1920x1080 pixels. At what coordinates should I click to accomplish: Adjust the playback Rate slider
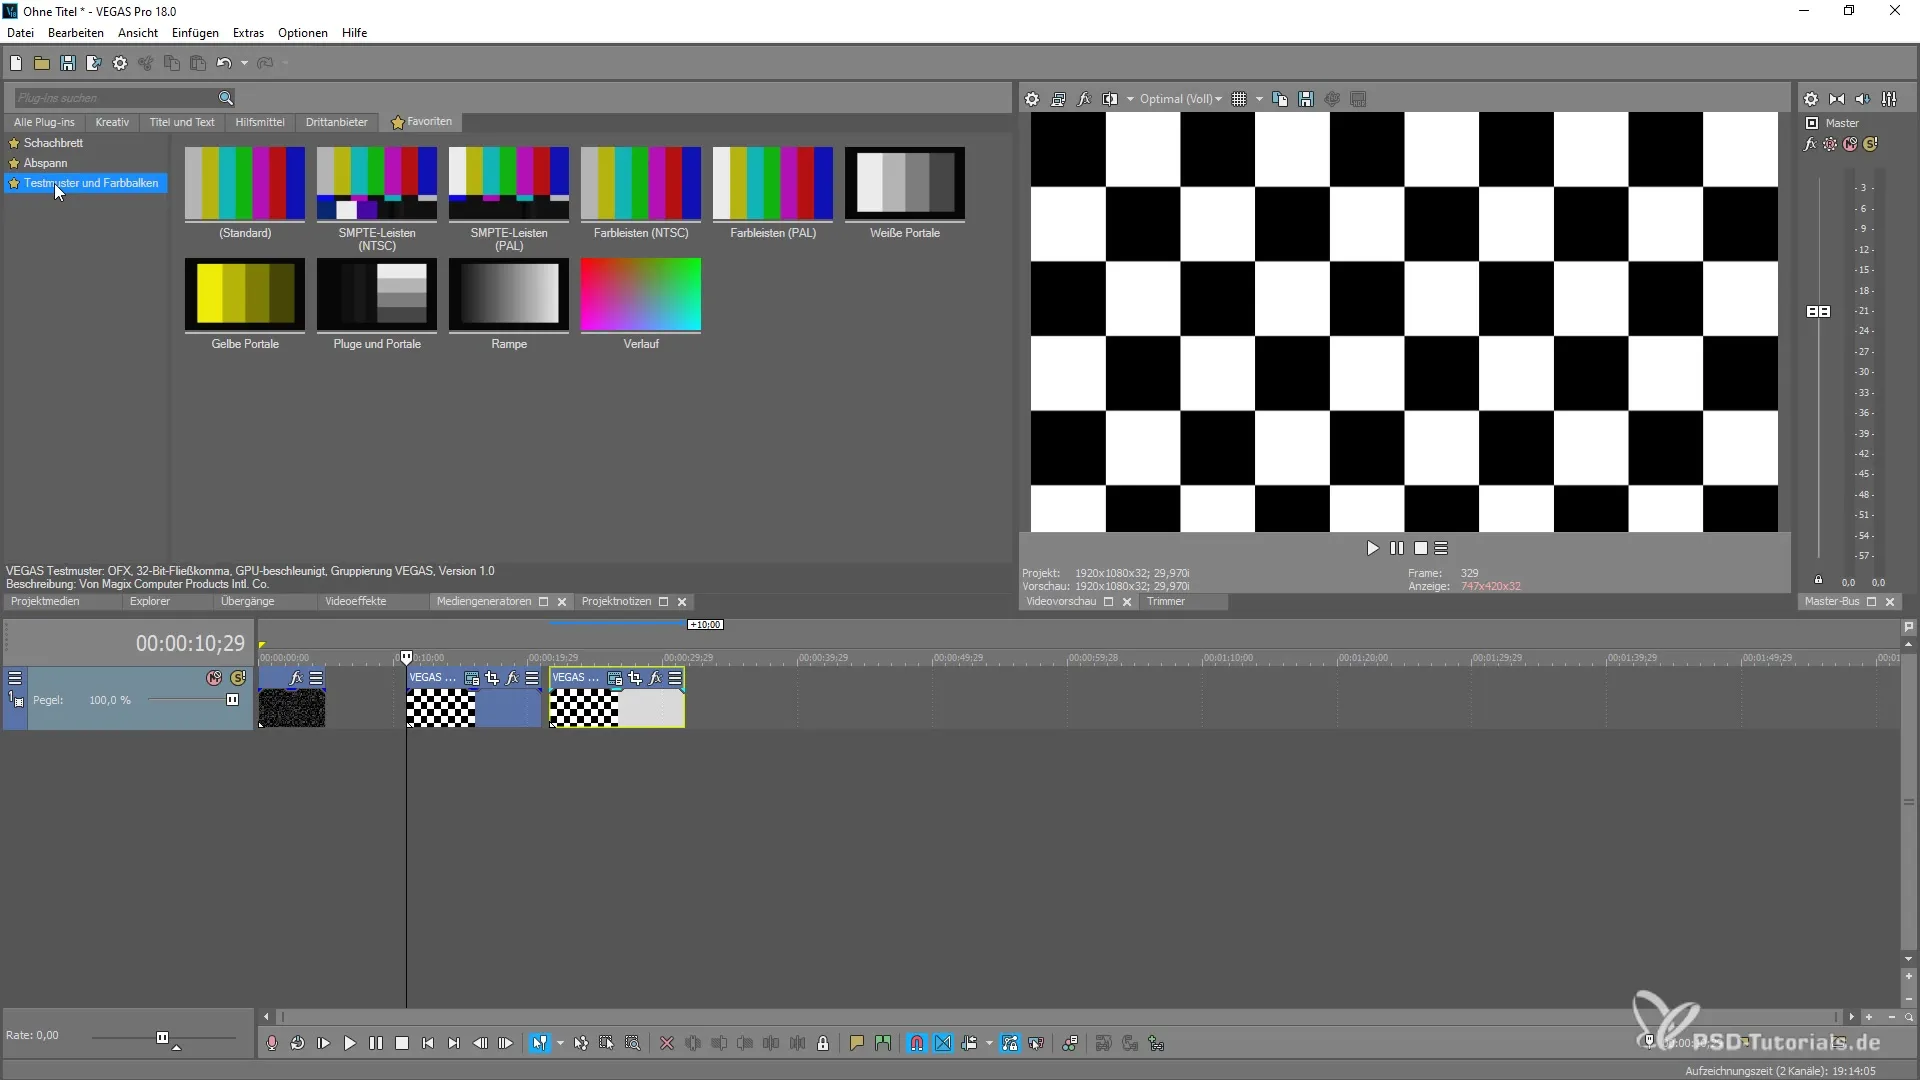click(x=162, y=1038)
